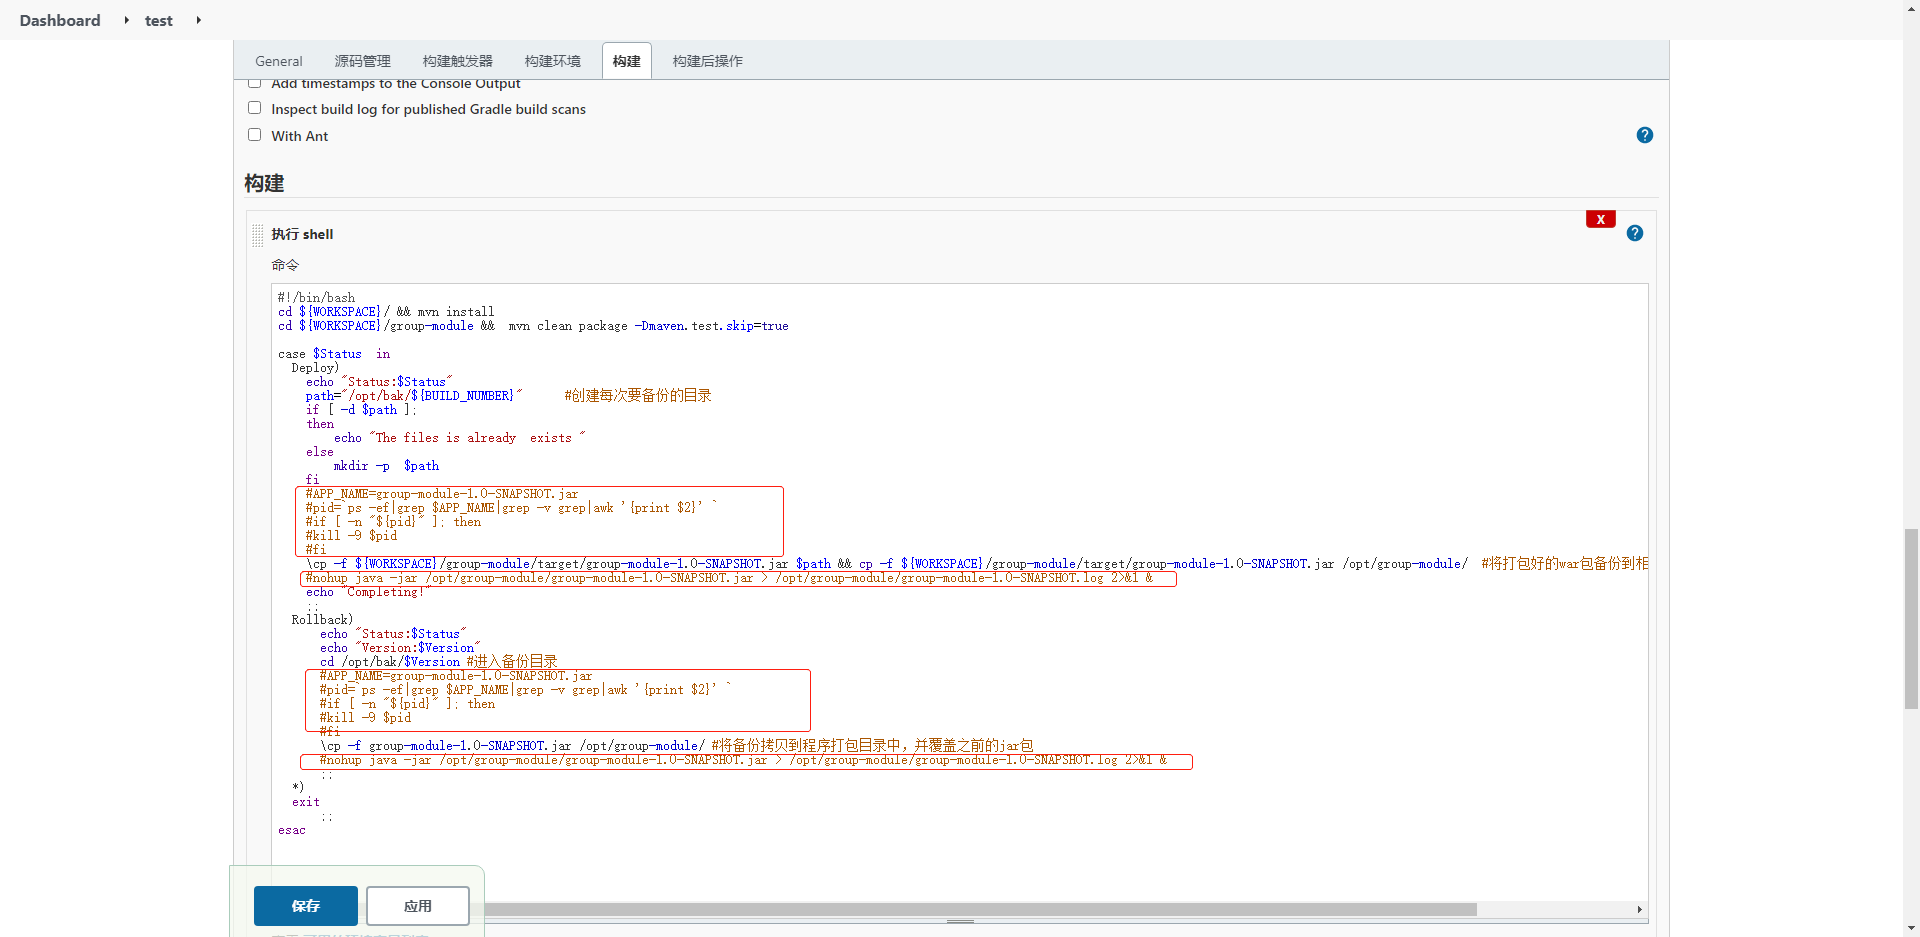This screenshot has width=1920, height=937.
Task: Click the horizontal scrollbar of the command box
Action: click(980, 909)
